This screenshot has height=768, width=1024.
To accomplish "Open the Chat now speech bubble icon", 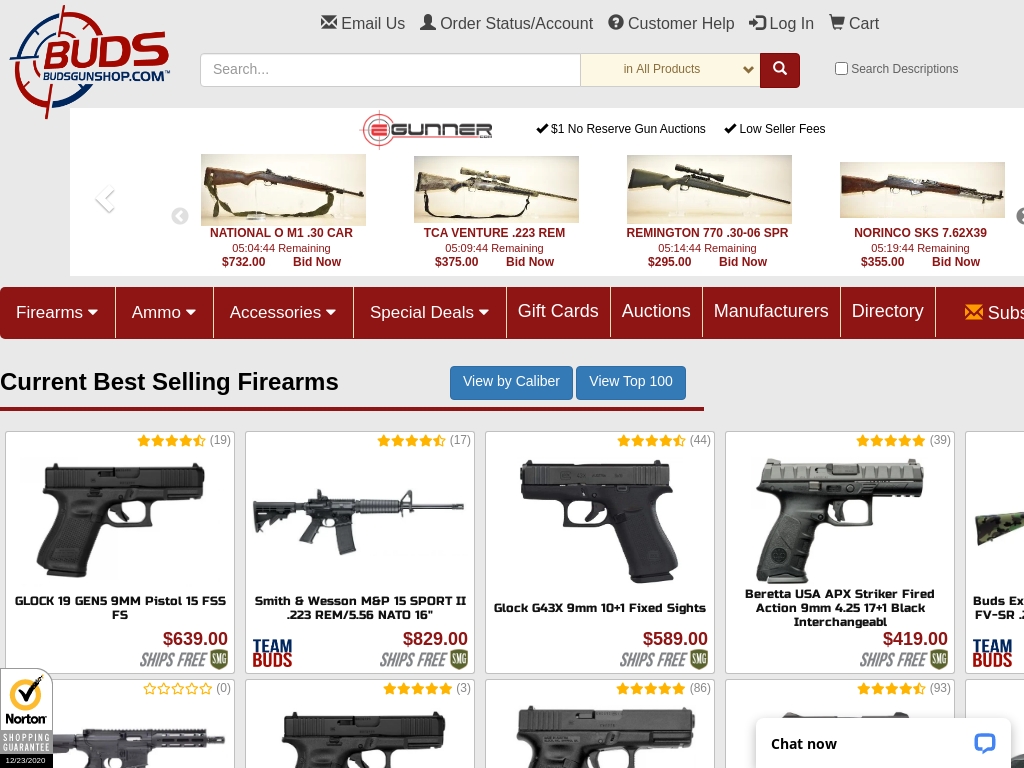I will click(x=984, y=743).
